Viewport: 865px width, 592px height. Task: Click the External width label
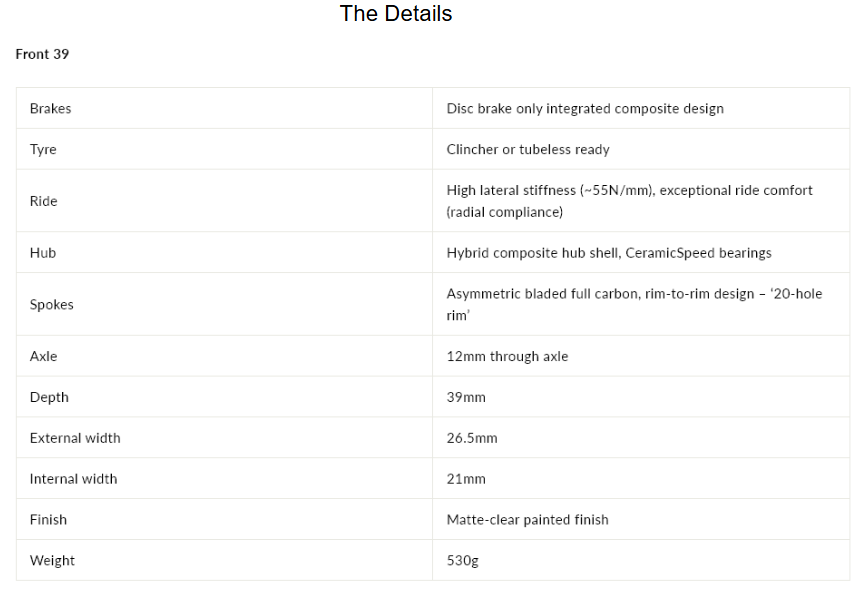[x=75, y=438]
